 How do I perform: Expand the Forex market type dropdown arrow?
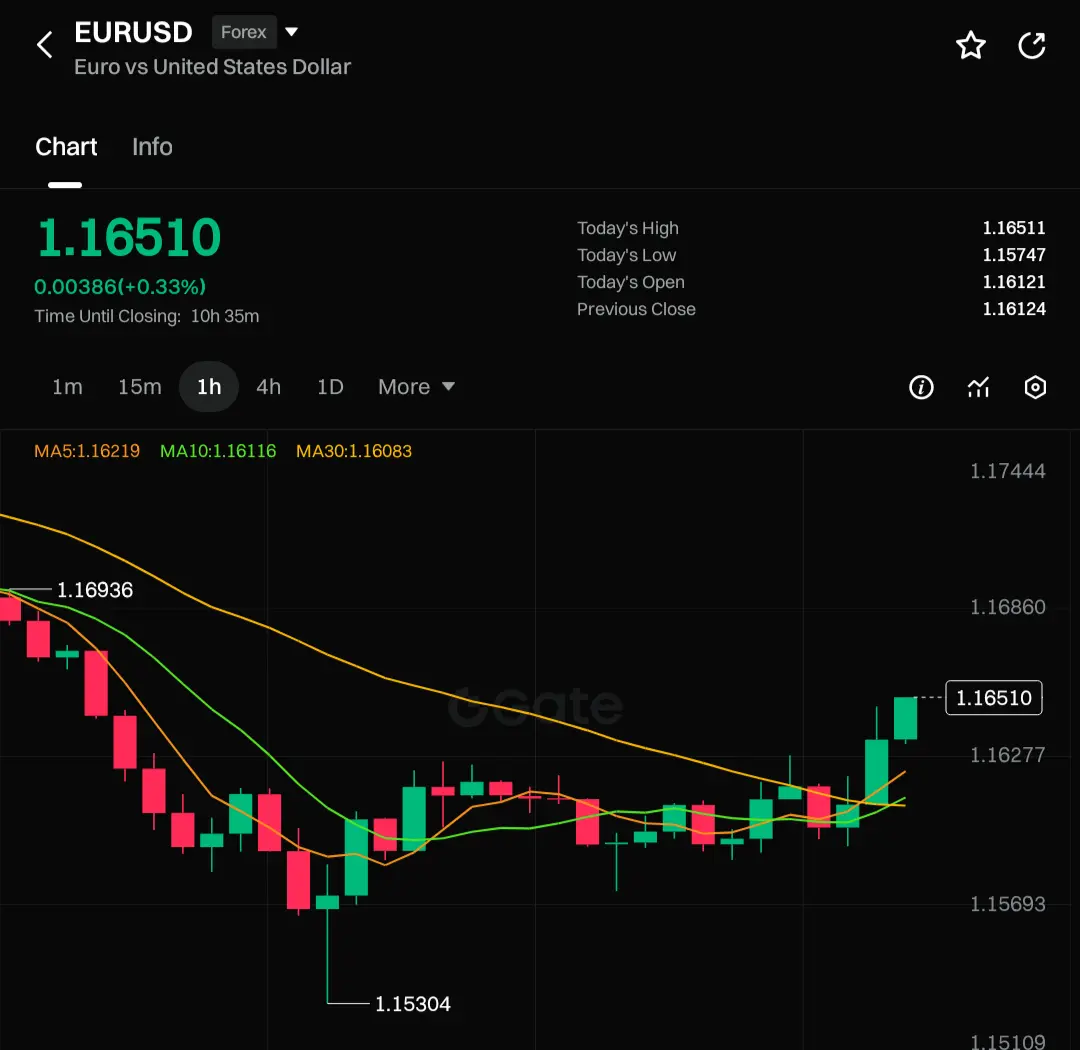[x=291, y=32]
